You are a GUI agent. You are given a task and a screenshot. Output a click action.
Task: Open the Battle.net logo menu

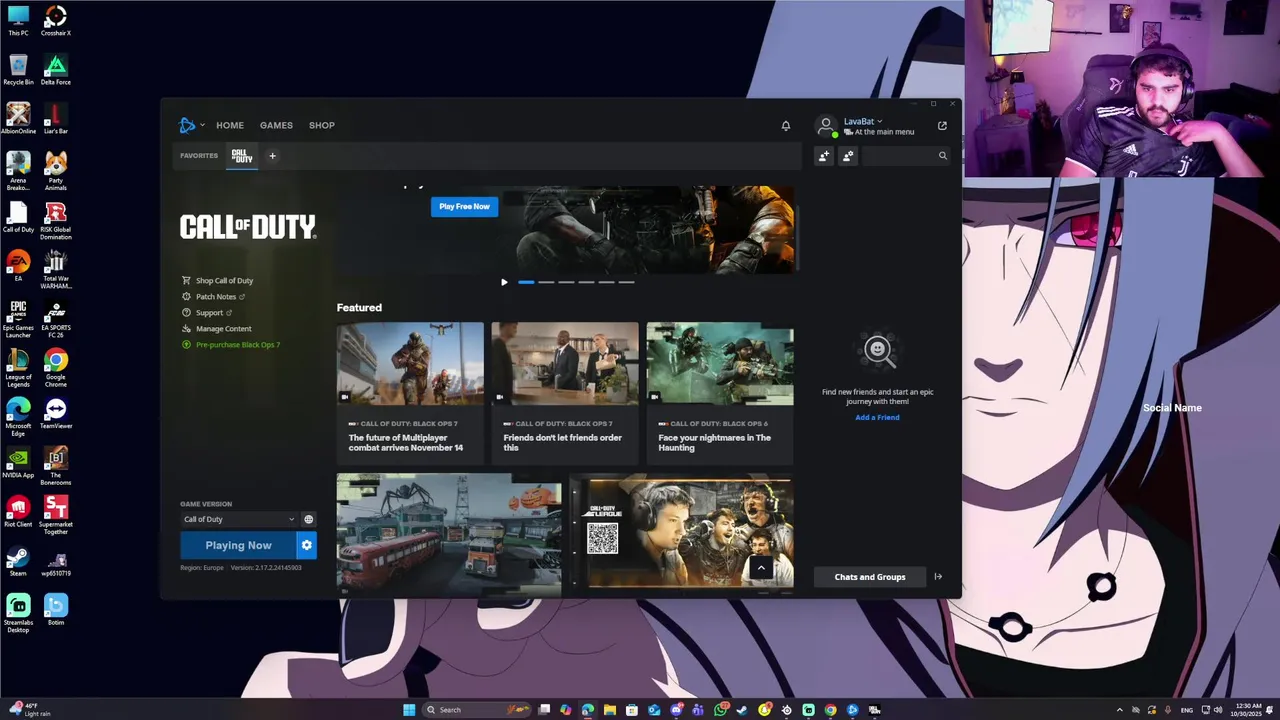(187, 125)
